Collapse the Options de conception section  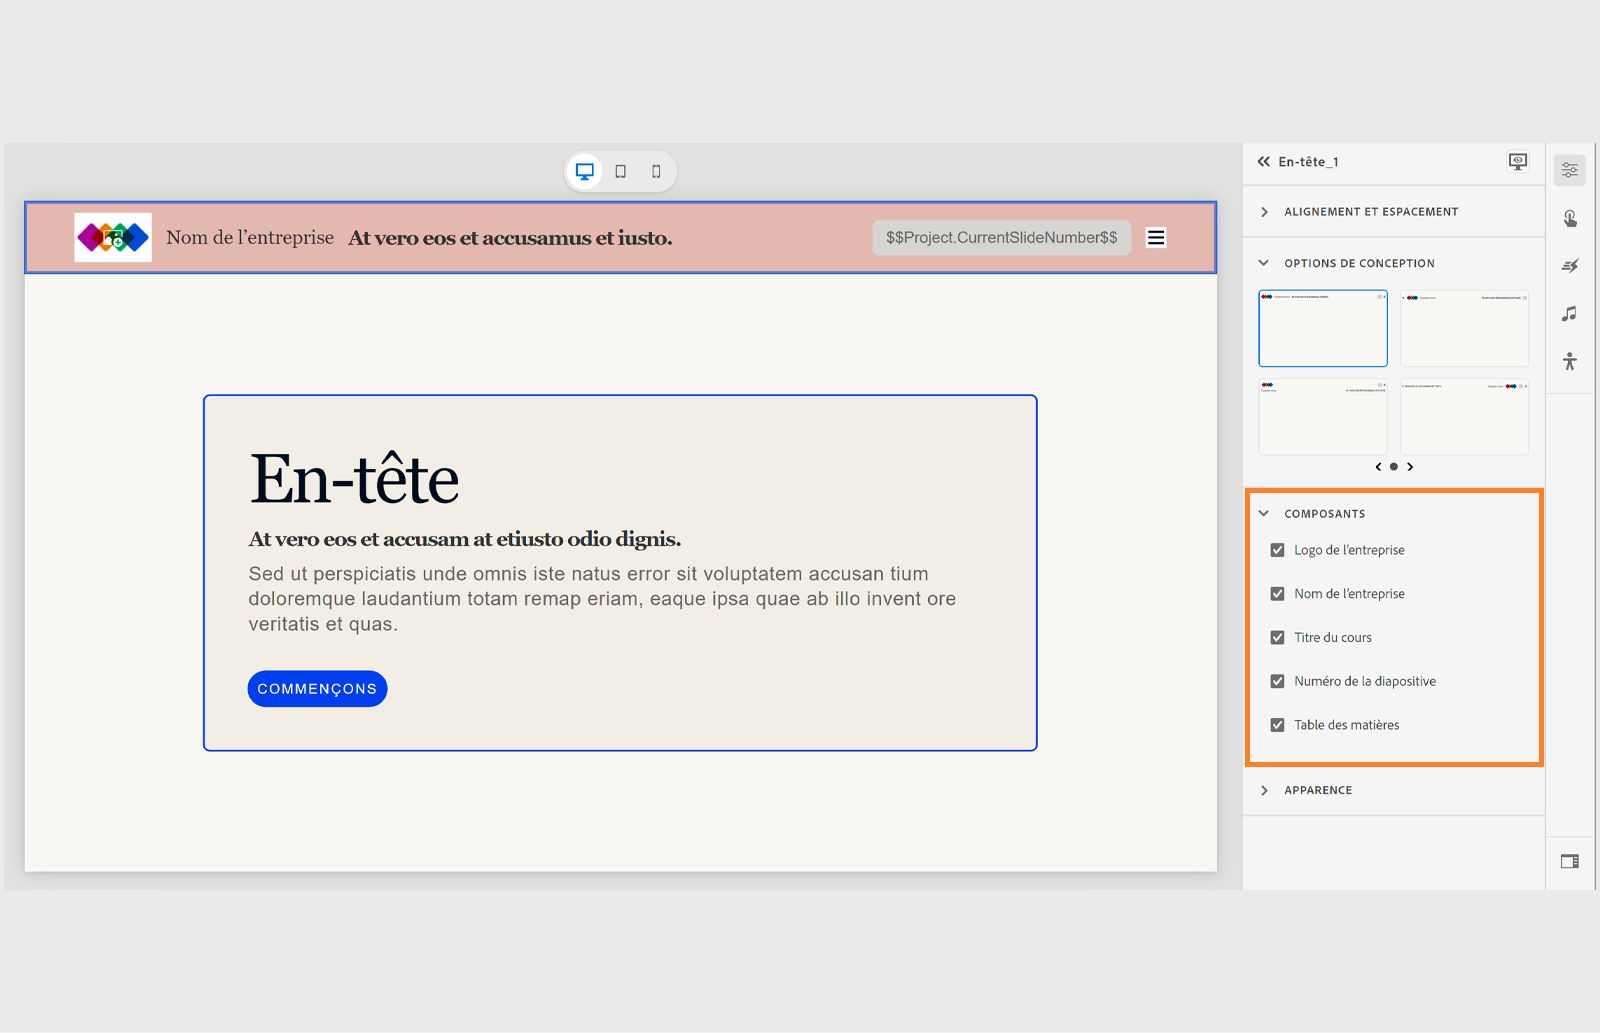pyautogui.click(x=1264, y=262)
